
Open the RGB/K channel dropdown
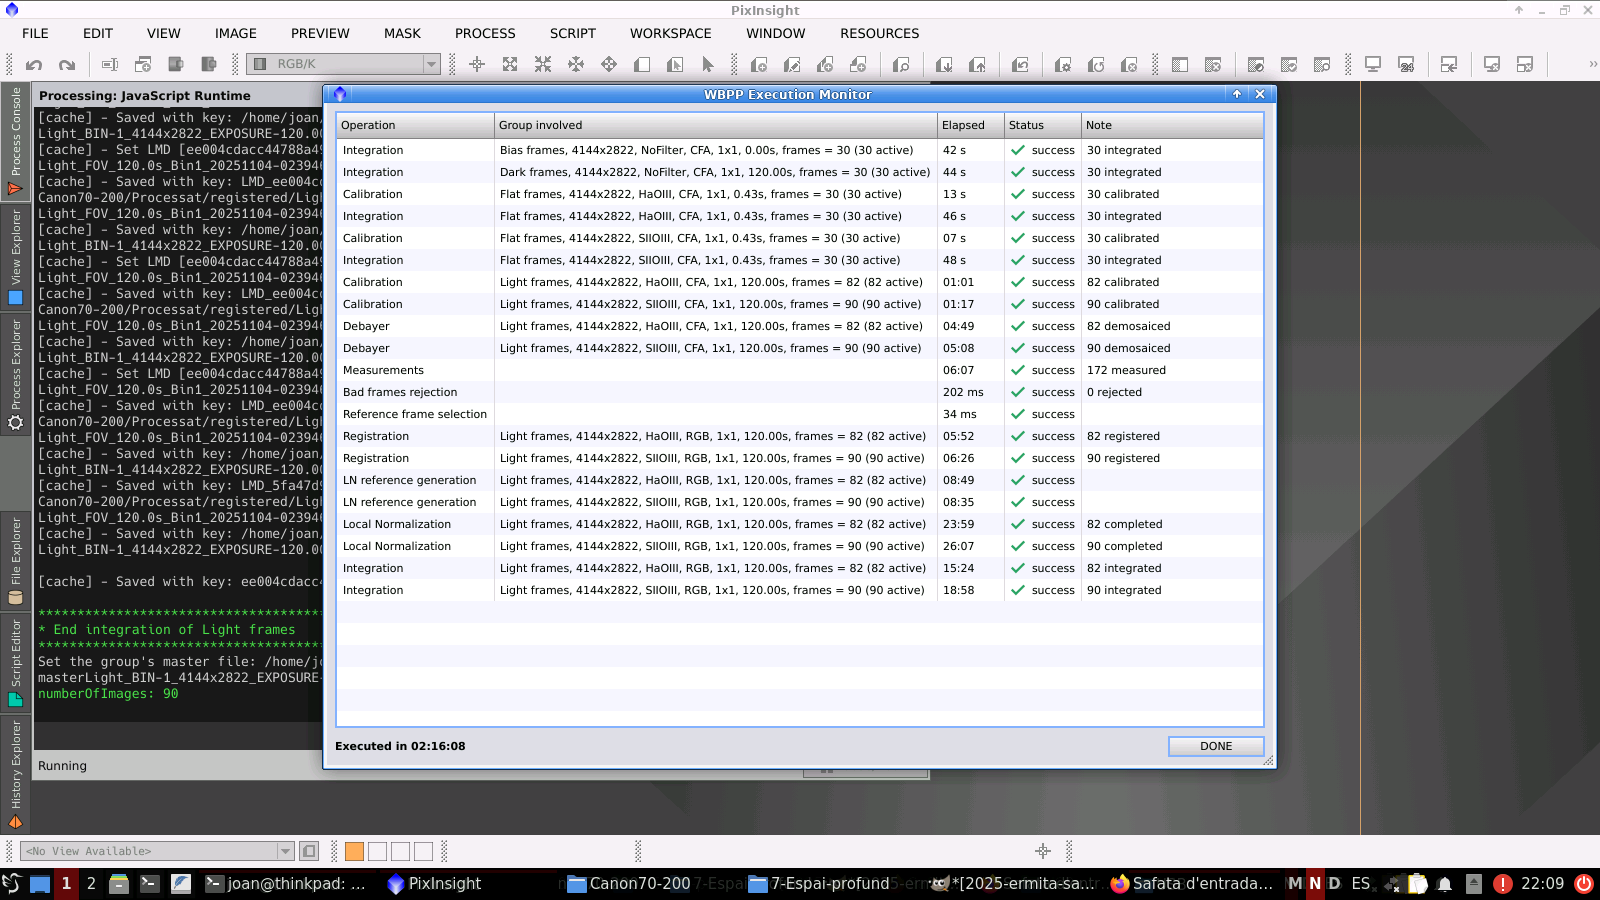click(343, 64)
